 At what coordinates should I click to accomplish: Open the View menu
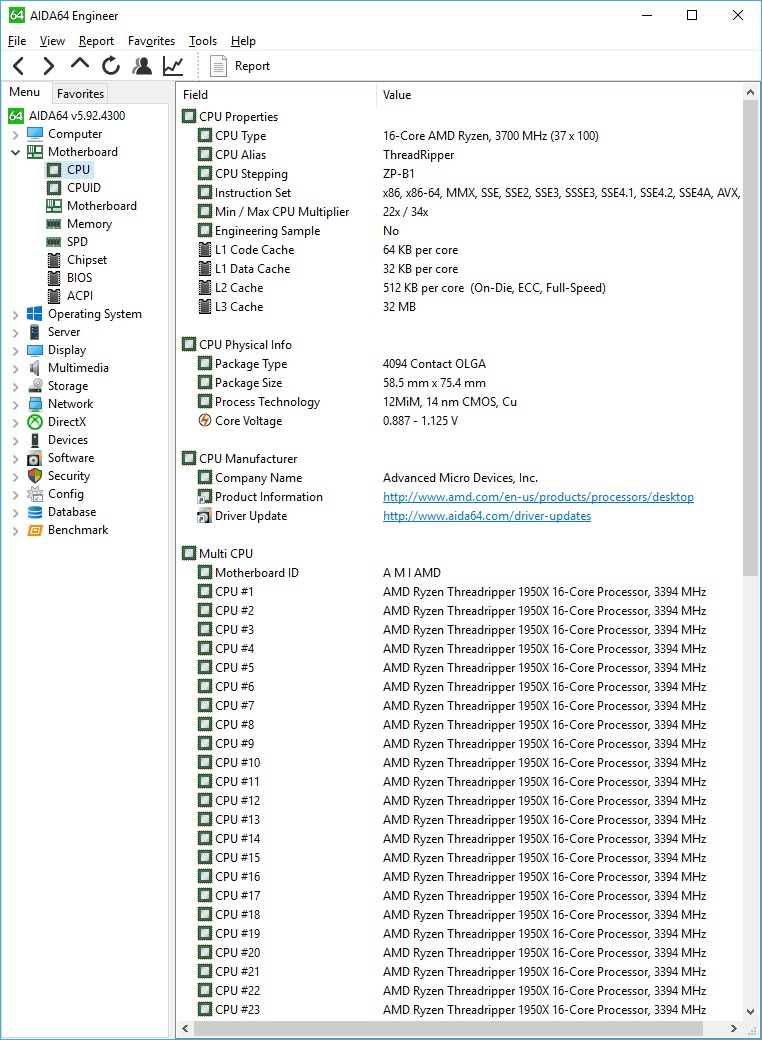[x=52, y=40]
